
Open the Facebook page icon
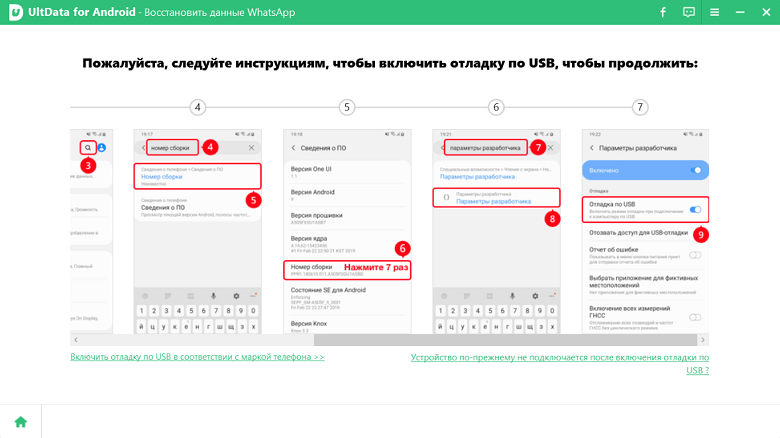point(663,12)
